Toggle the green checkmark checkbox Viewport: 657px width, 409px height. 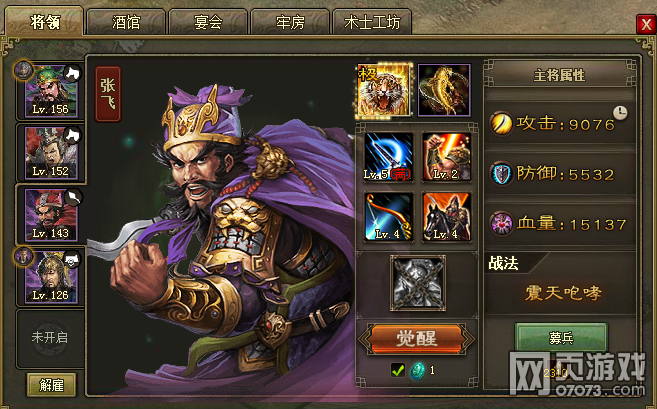(398, 370)
